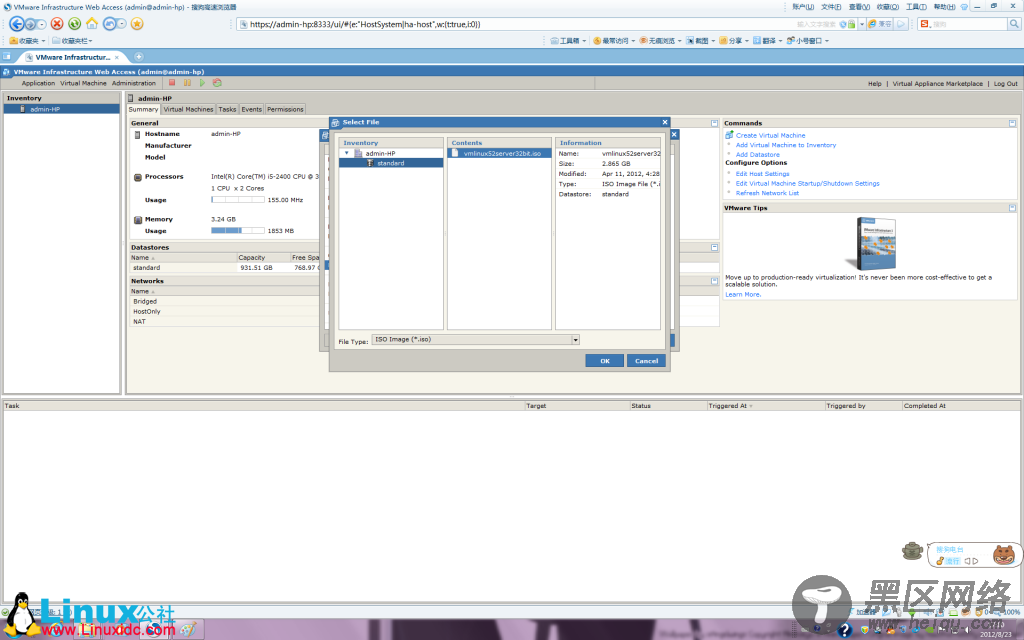Click the new browser tab plus icon

coord(139,56)
